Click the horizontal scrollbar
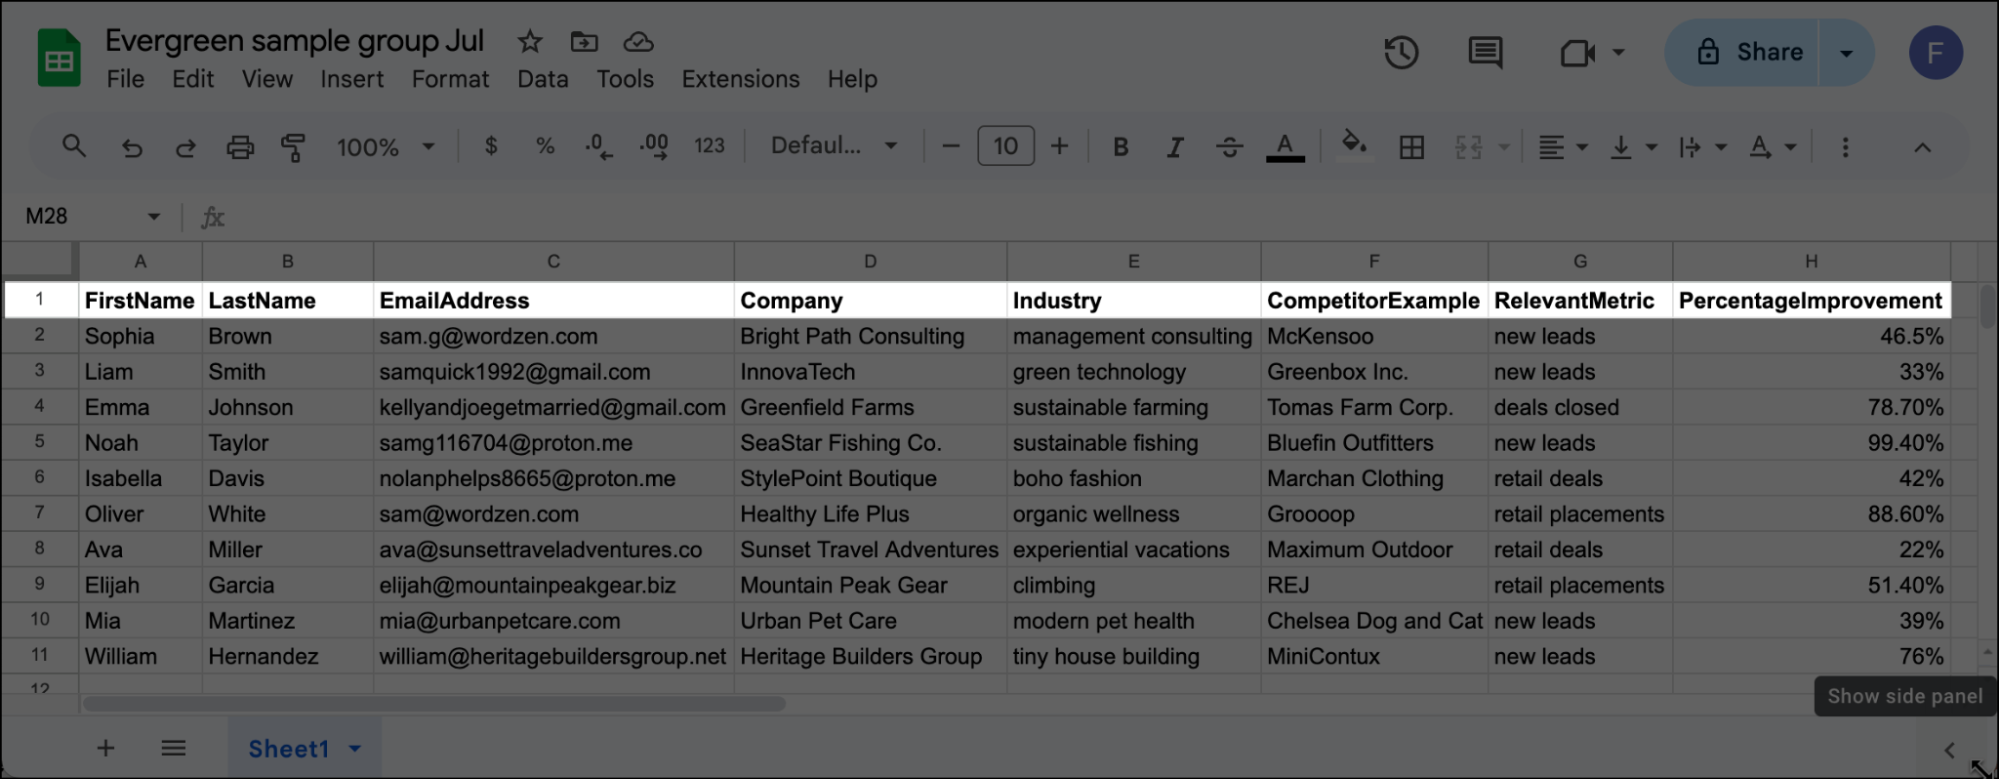 click(434, 703)
